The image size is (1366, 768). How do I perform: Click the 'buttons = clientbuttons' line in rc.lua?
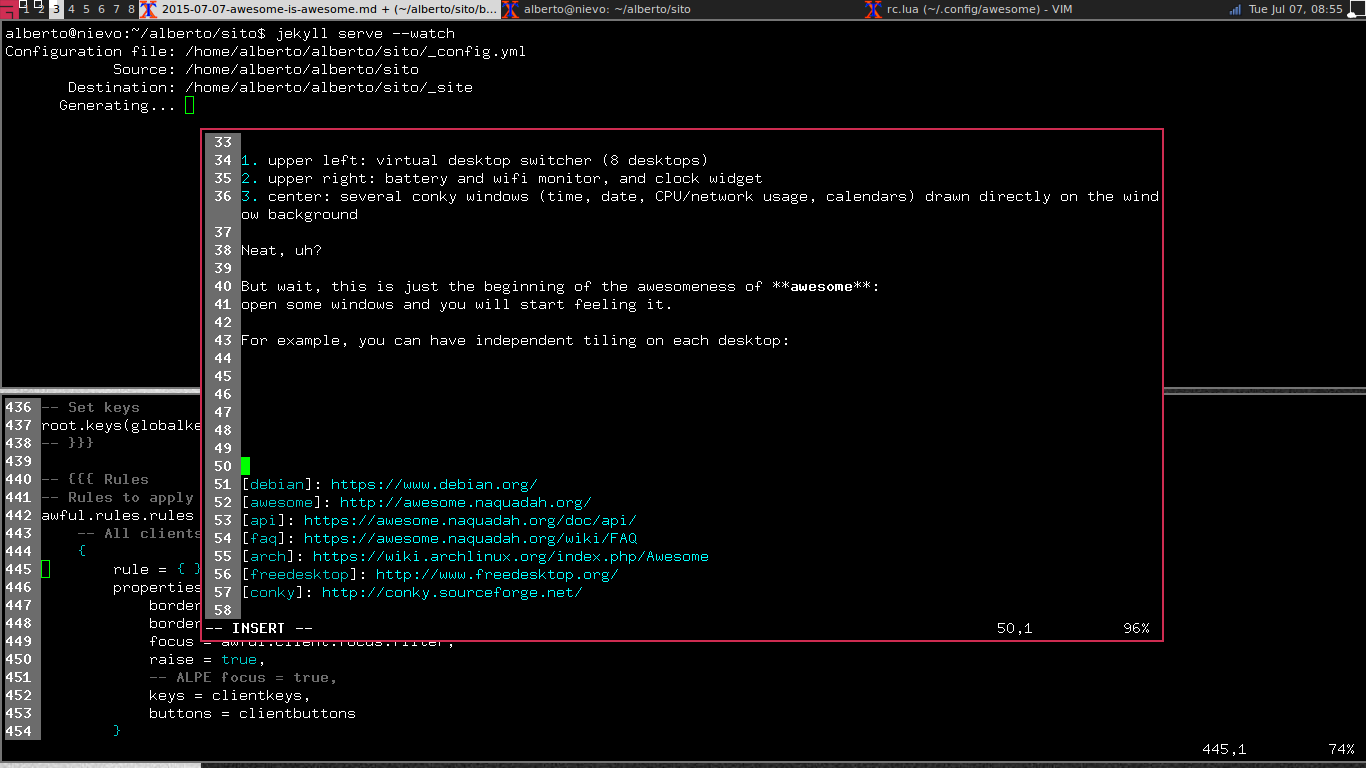click(x=253, y=713)
